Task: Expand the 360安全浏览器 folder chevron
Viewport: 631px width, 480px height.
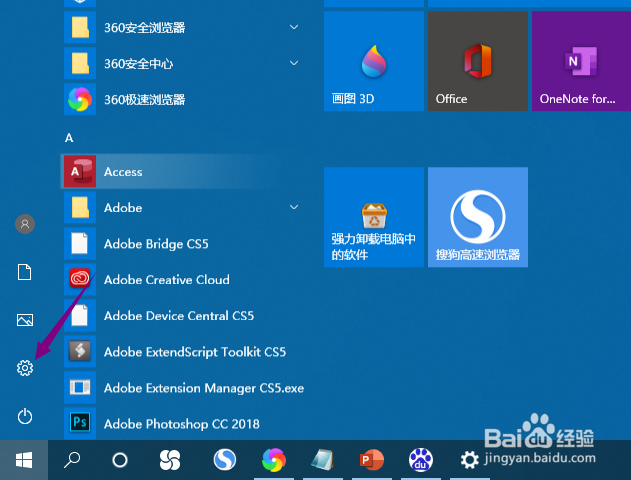Action: (294, 27)
